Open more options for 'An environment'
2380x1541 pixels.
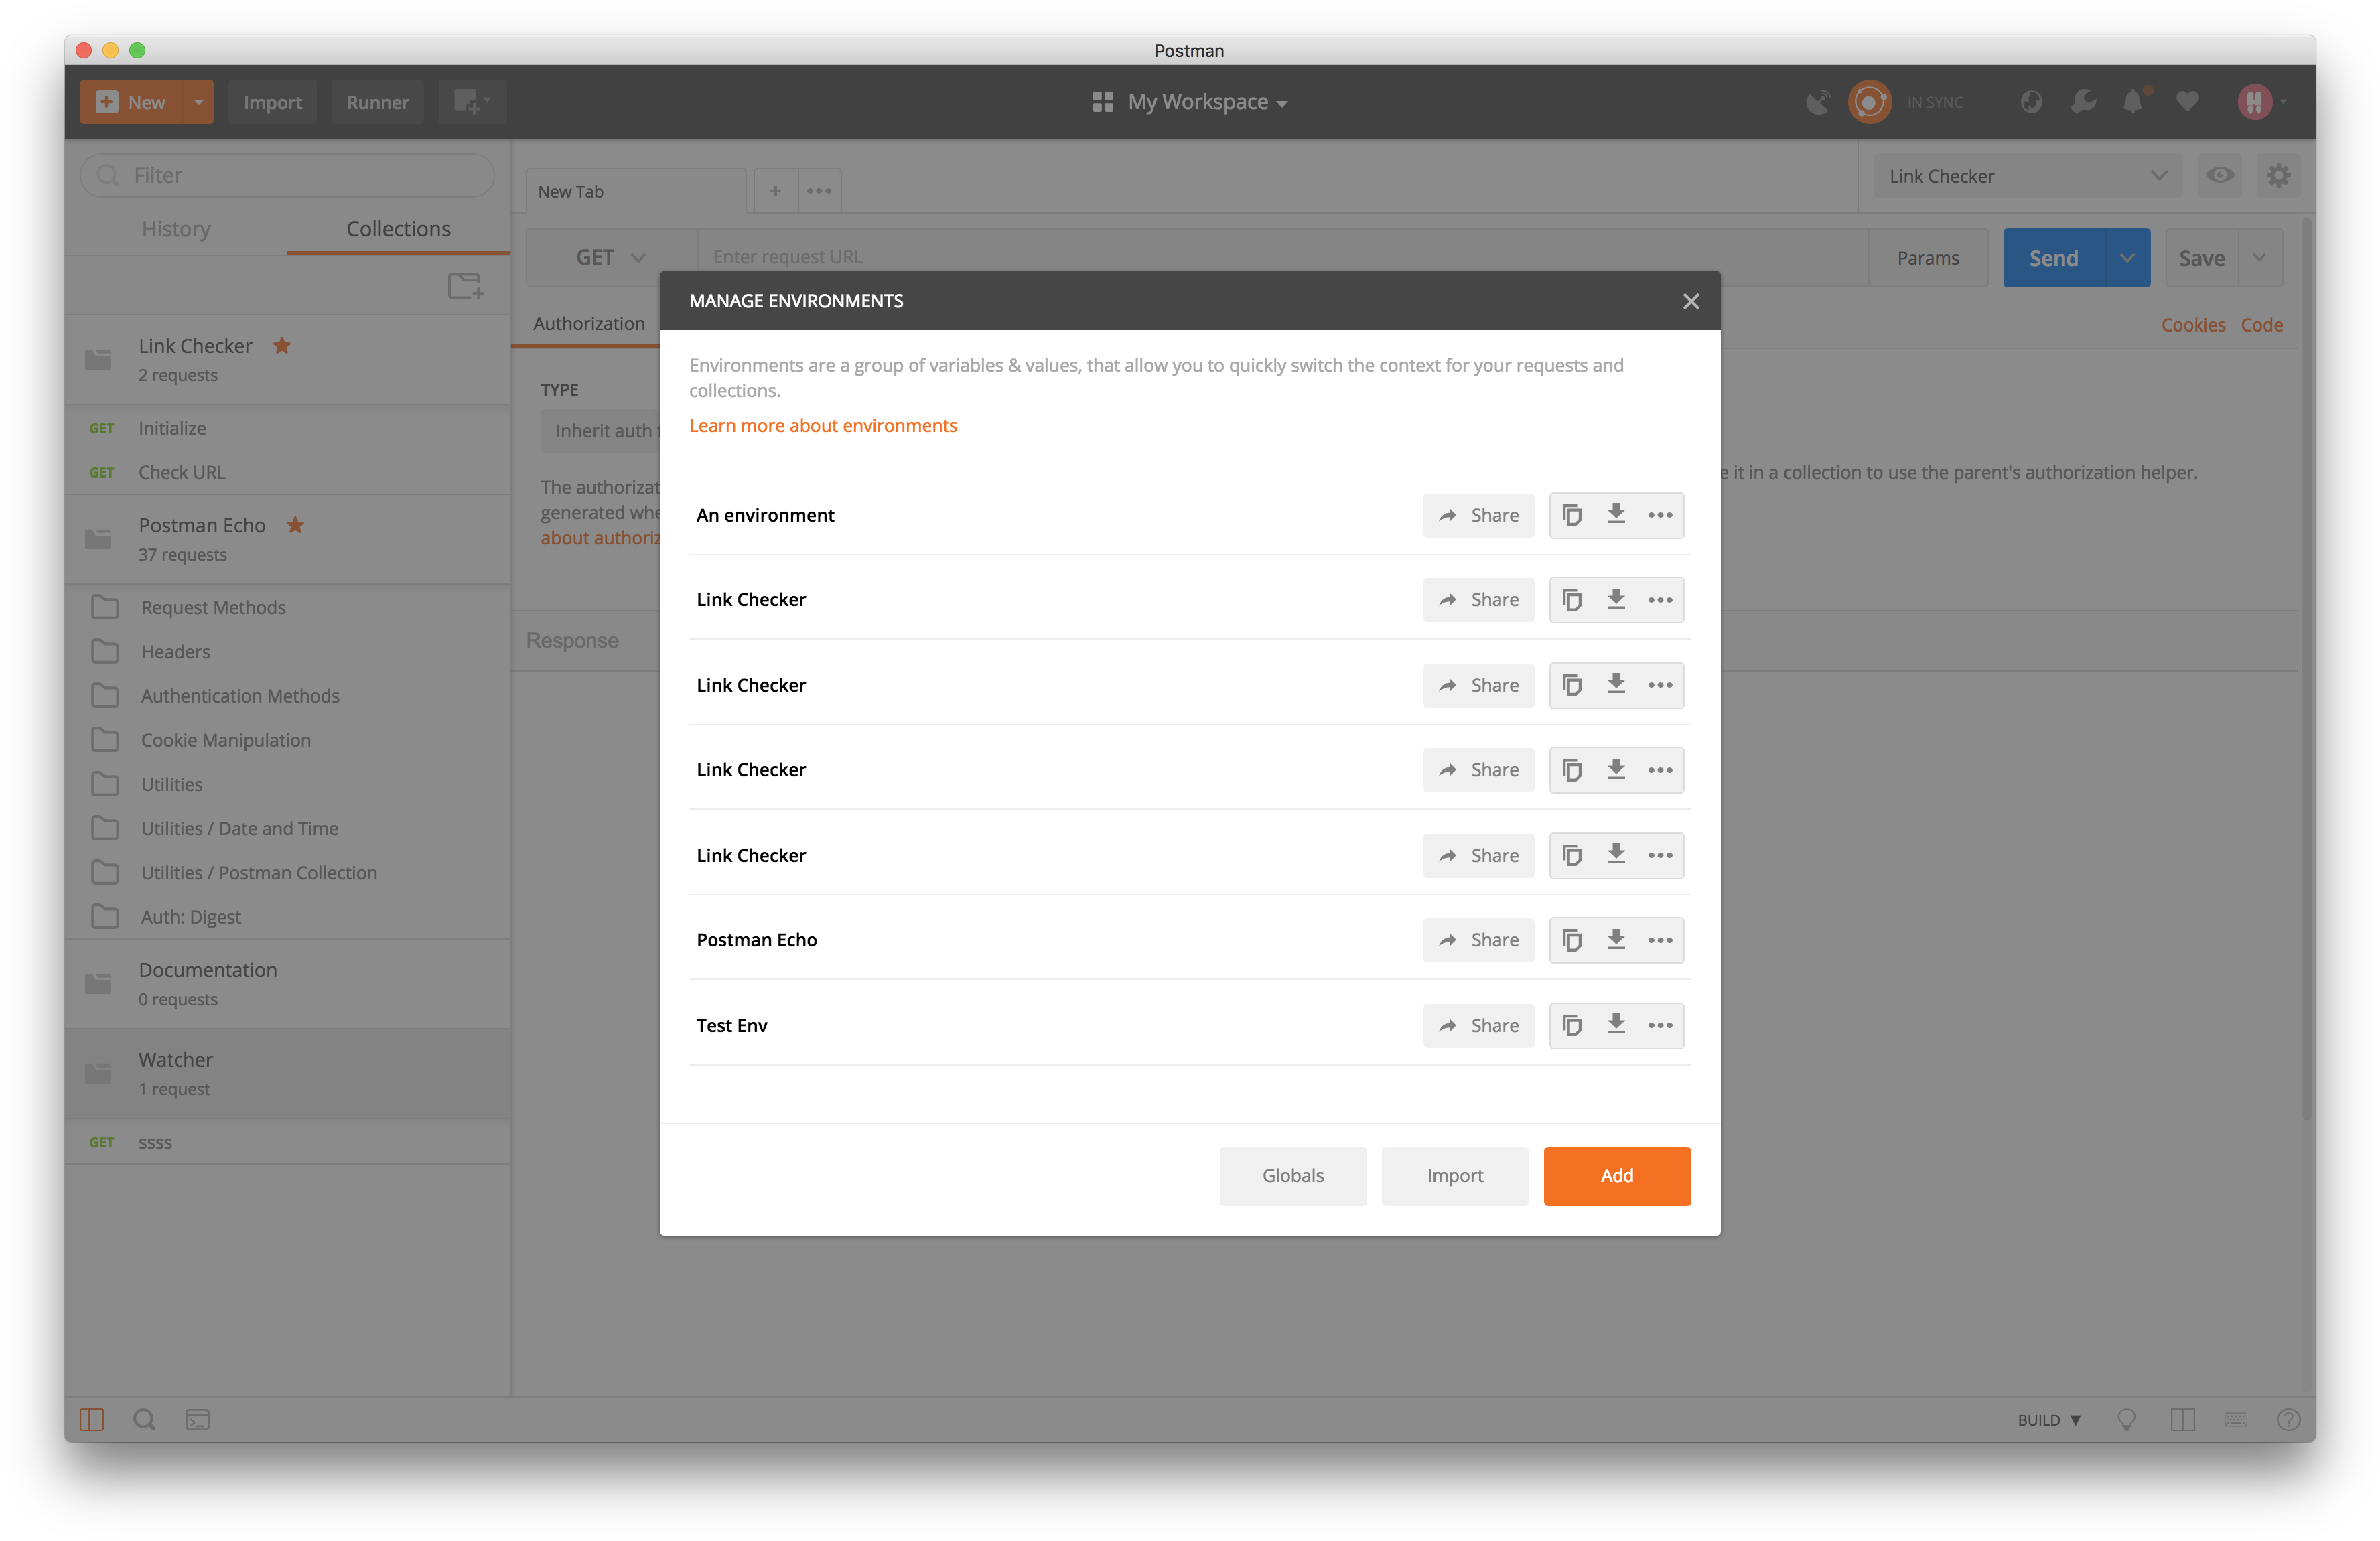pos(1660,515)
